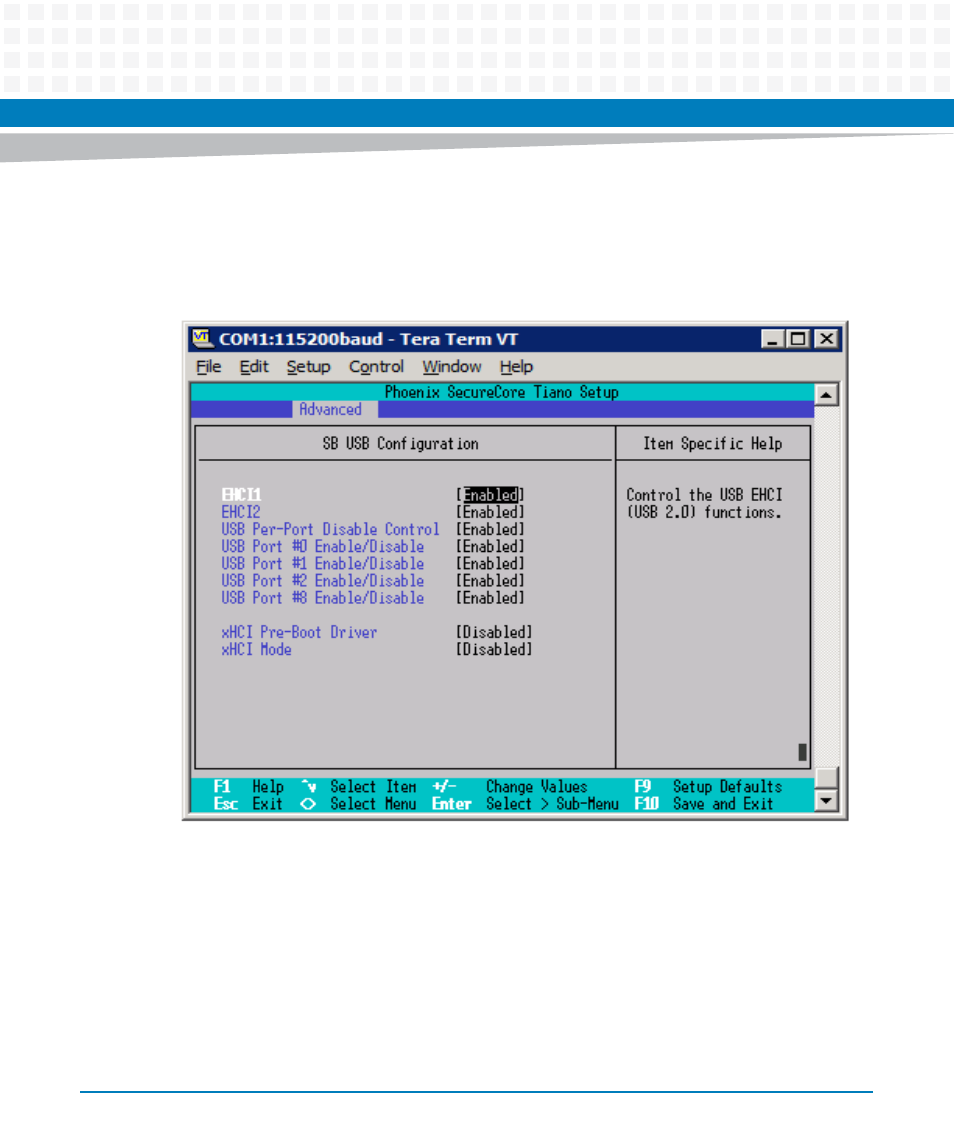This screenshot has width=954, height=1145.
Task: Minimize the Tera Term window
Action: click(773, 339)
